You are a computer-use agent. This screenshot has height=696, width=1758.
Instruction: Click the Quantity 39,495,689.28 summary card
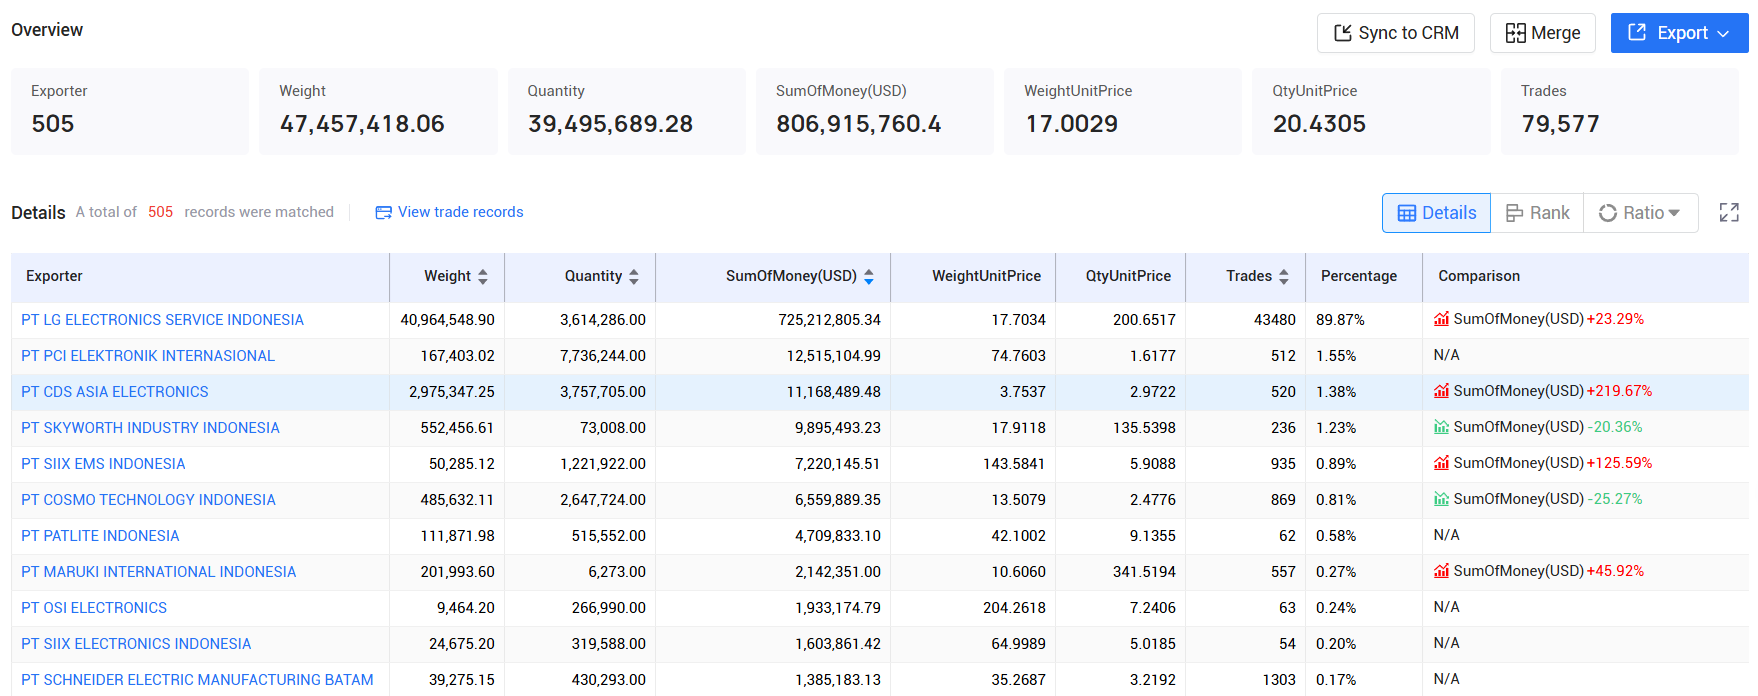627,111
